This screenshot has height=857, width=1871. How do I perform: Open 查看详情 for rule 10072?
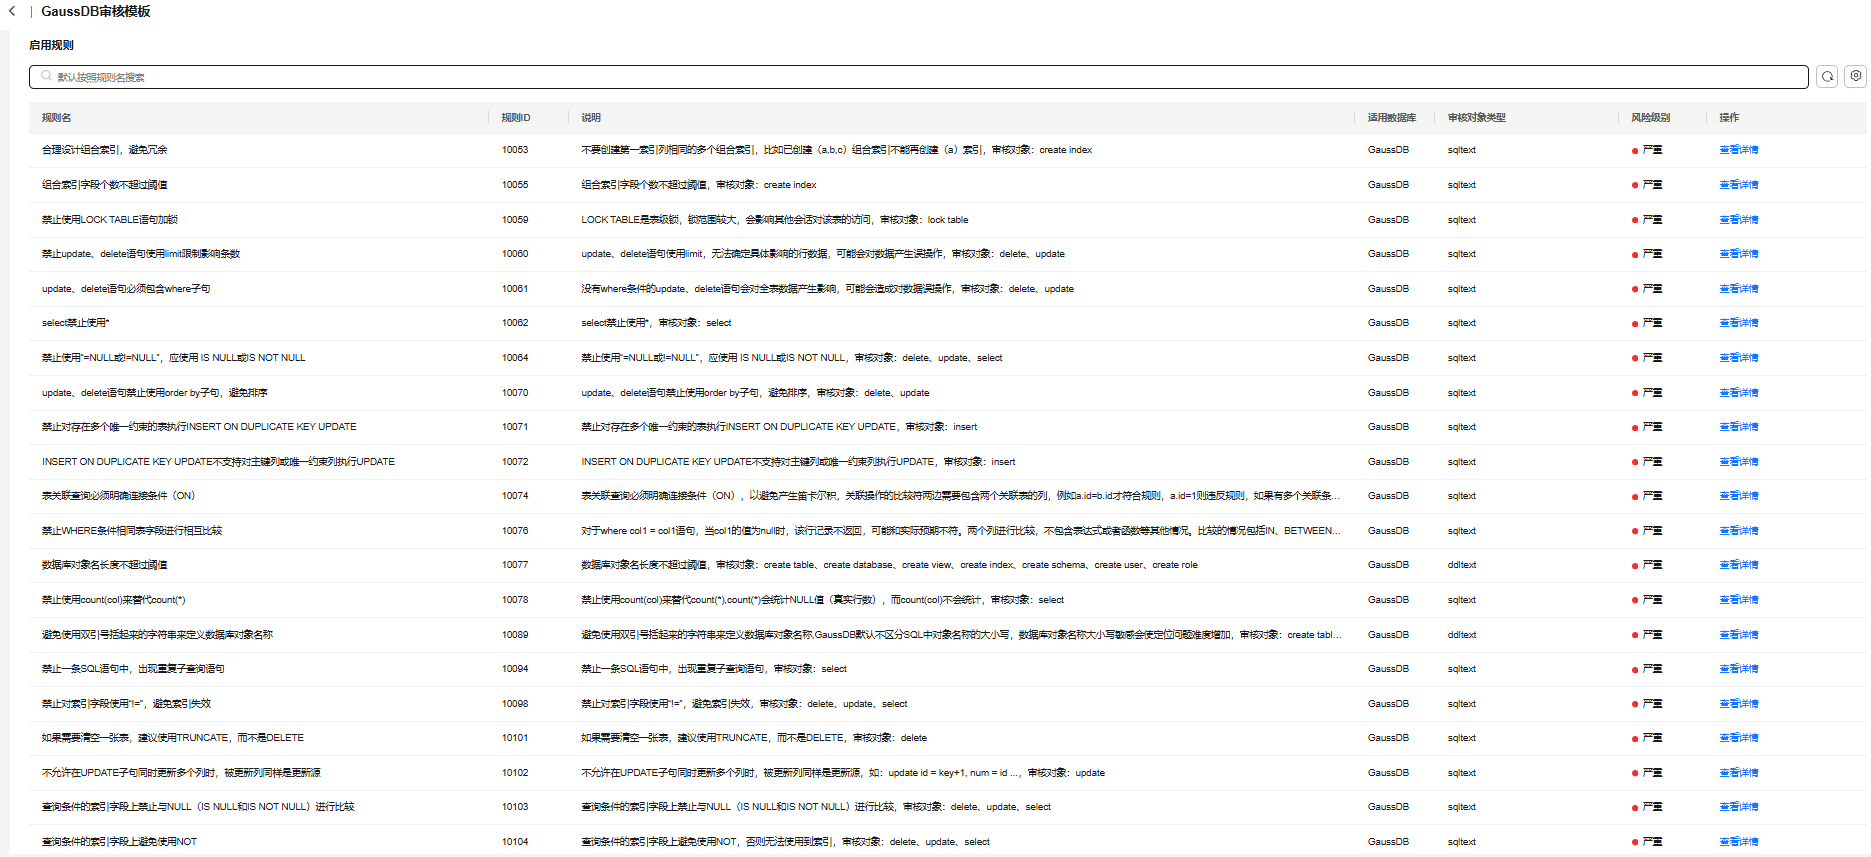point(1738,462)
